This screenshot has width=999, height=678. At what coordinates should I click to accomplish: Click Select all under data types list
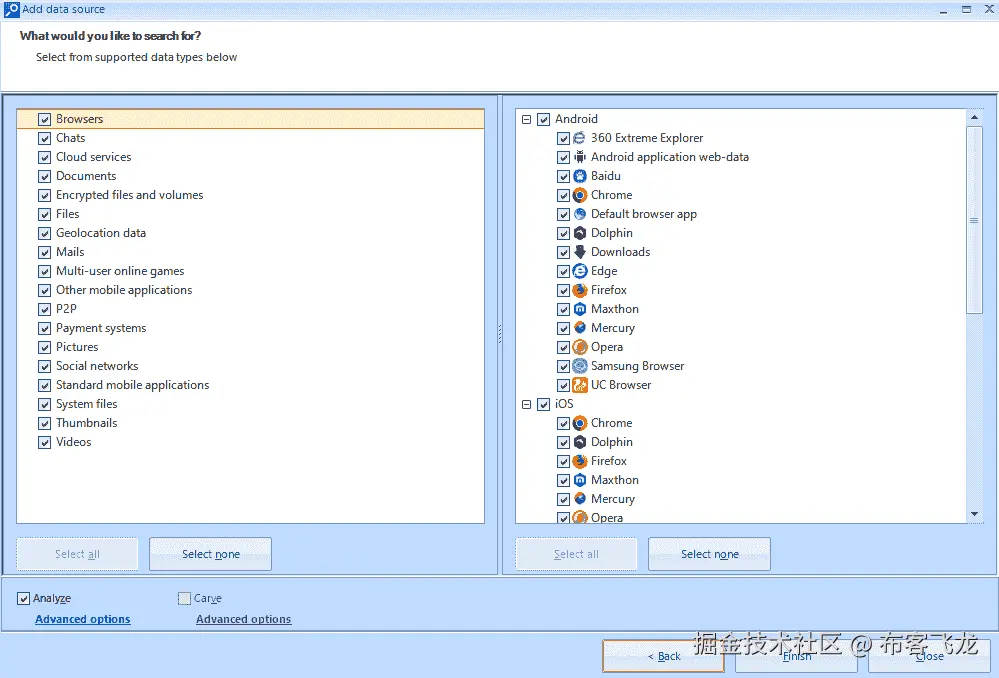(77, 554)
